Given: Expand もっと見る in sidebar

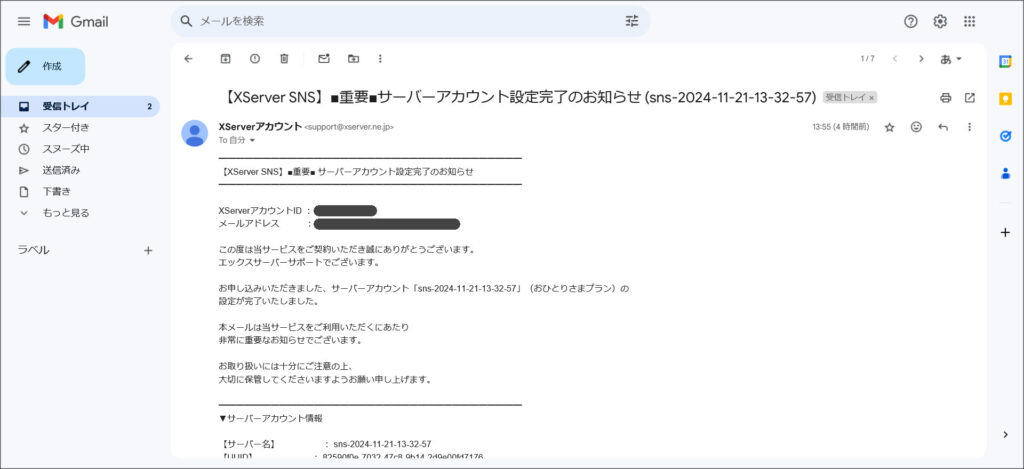Looking at the screenshot, I should coord(66,213).
